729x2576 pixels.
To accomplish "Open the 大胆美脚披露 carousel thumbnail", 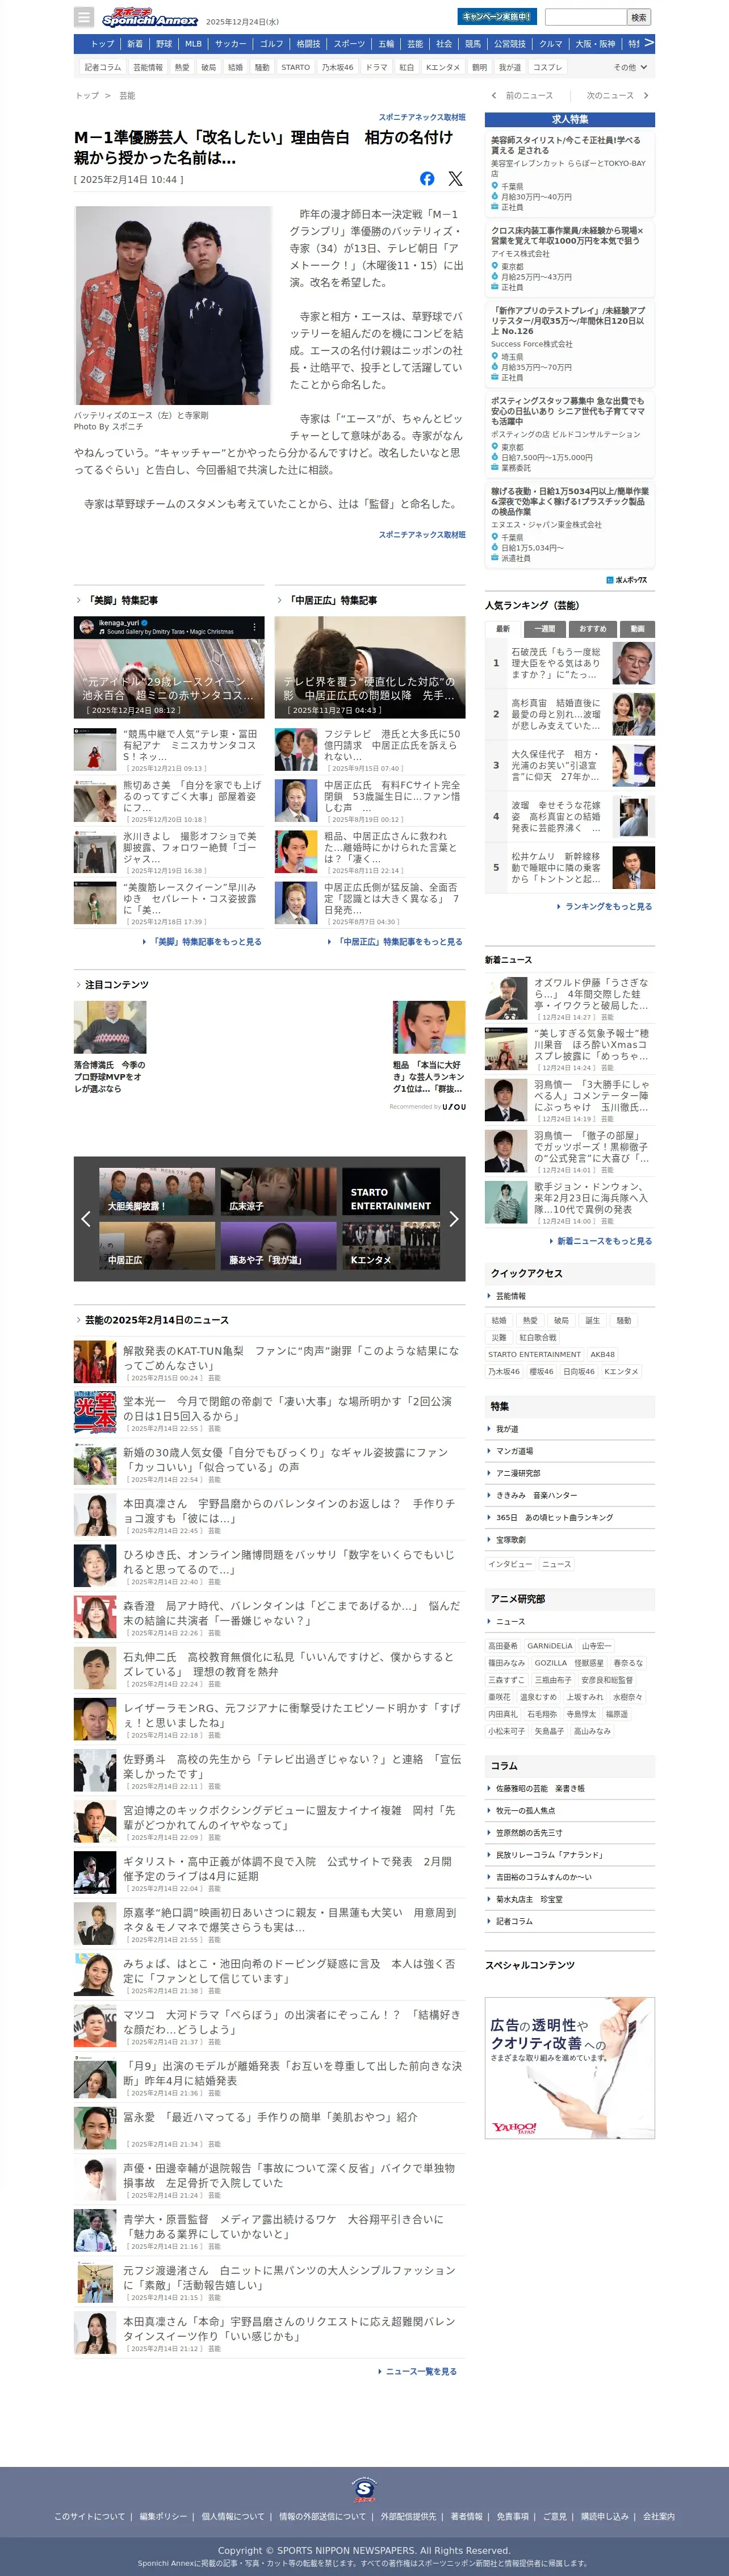I will 157,1191.
